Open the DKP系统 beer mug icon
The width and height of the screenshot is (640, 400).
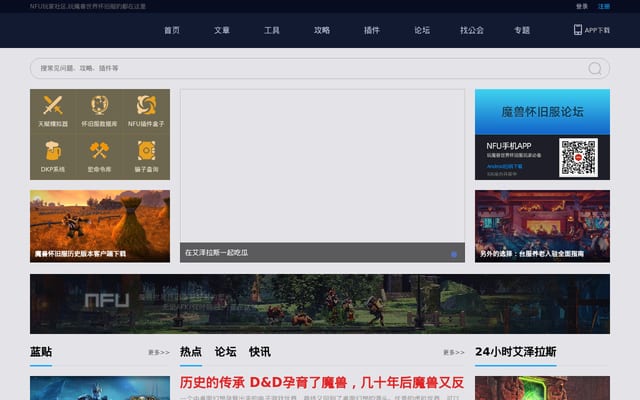pyautogui.click(x=53, y=151)
